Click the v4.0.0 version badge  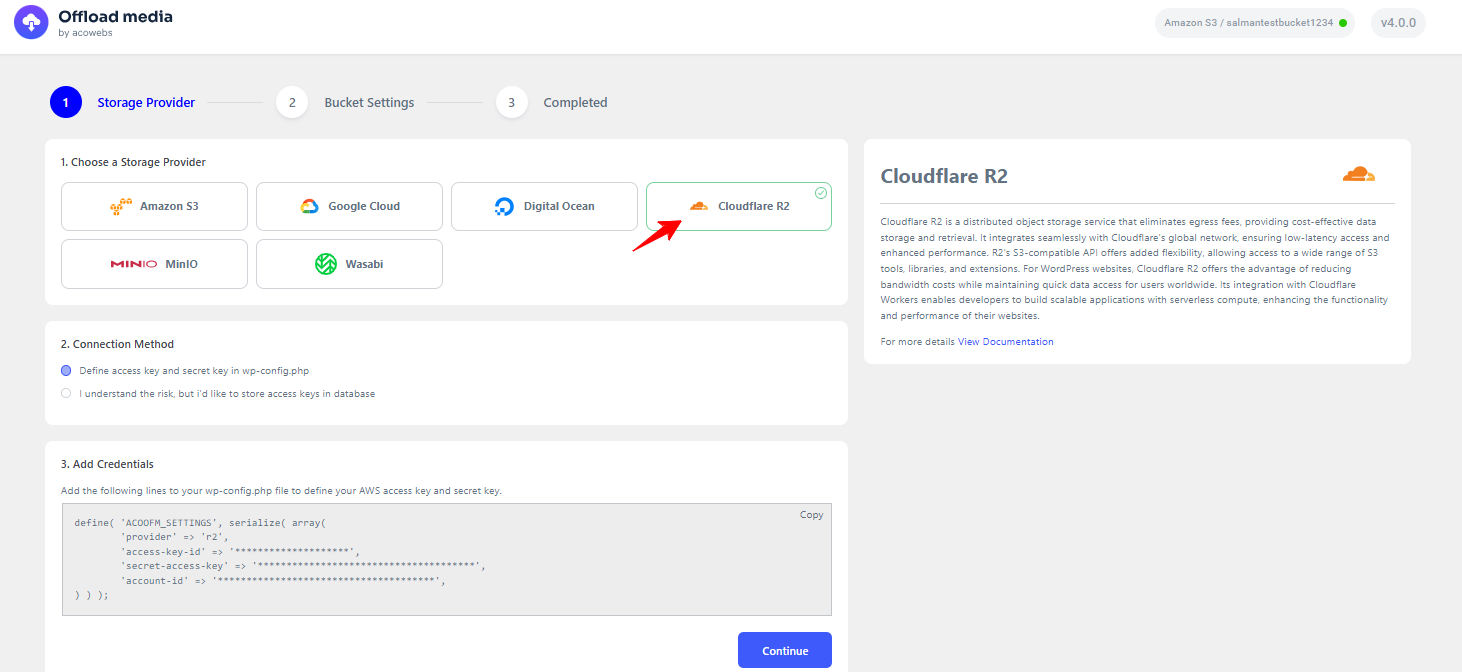point(1397,23)
